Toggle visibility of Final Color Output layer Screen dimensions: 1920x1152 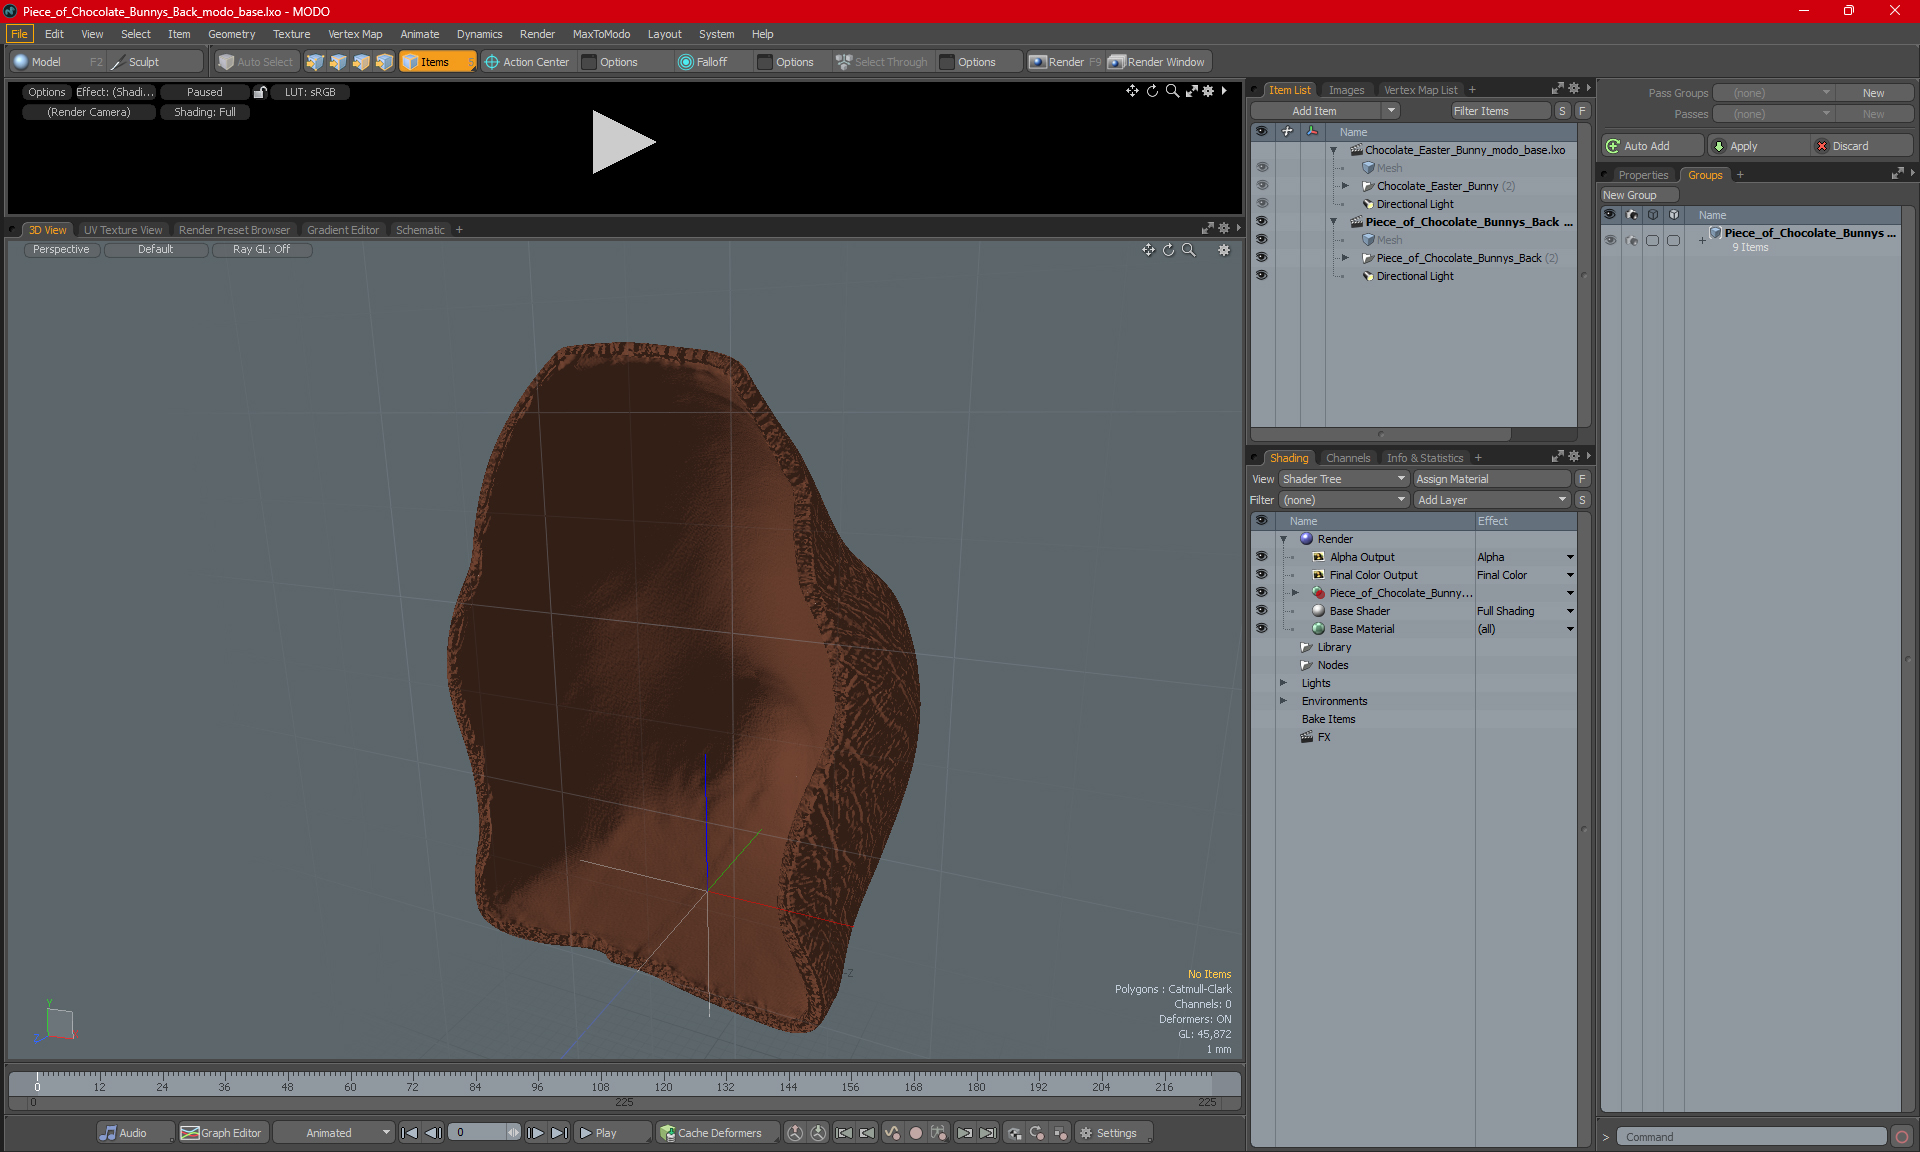pyautogui.click(x=1262, y=575)
